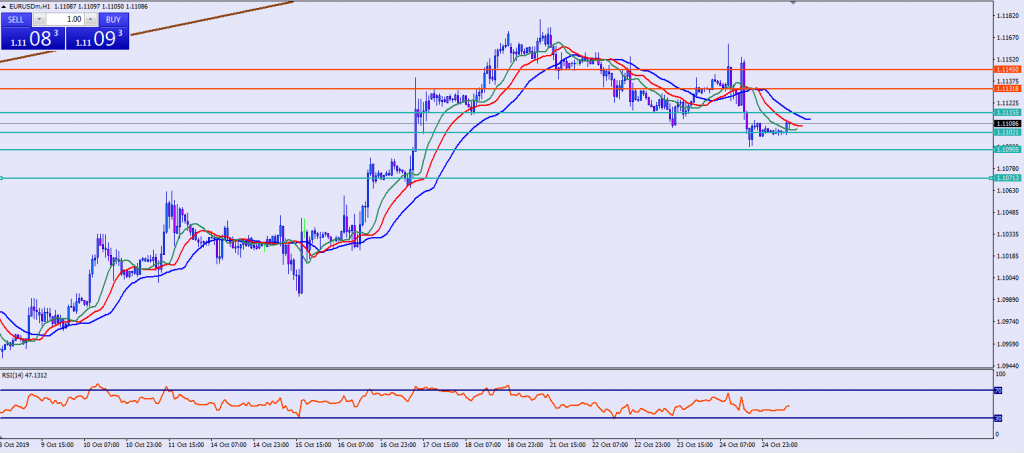Click the SELL button
The height and width of the screenshot is (453, 1024).
click(17, 19)
